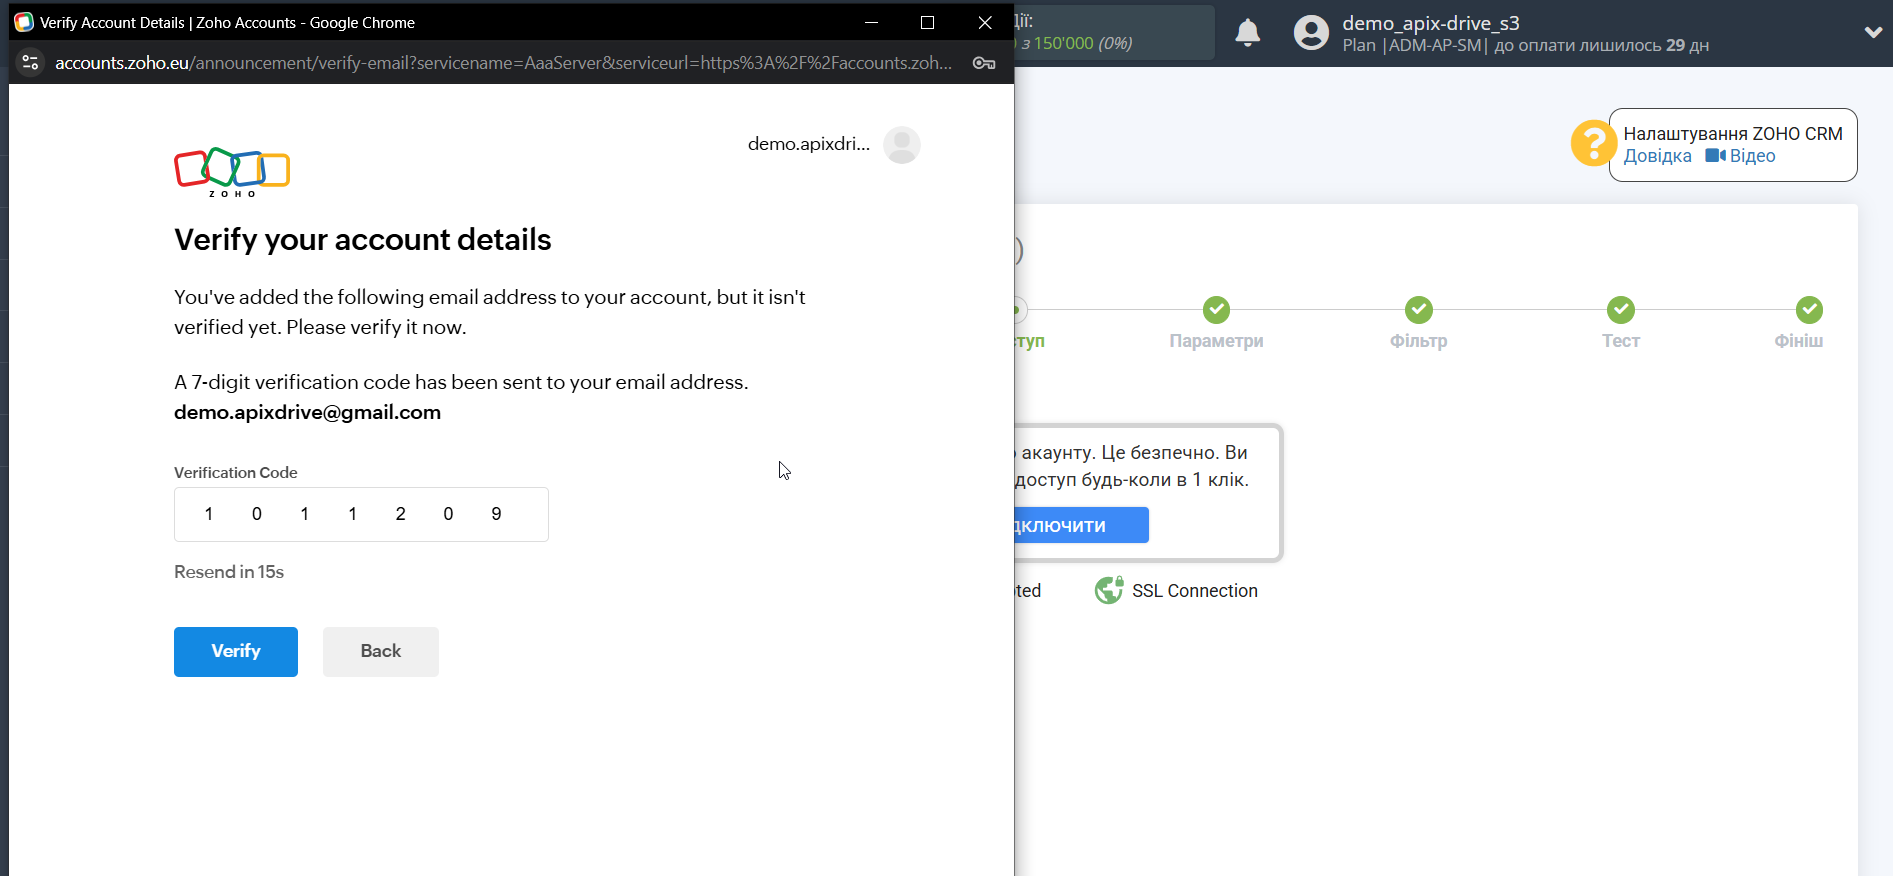
Task: Click the blue connect button in ApiX-Drive
Action: coord(1081,525)
